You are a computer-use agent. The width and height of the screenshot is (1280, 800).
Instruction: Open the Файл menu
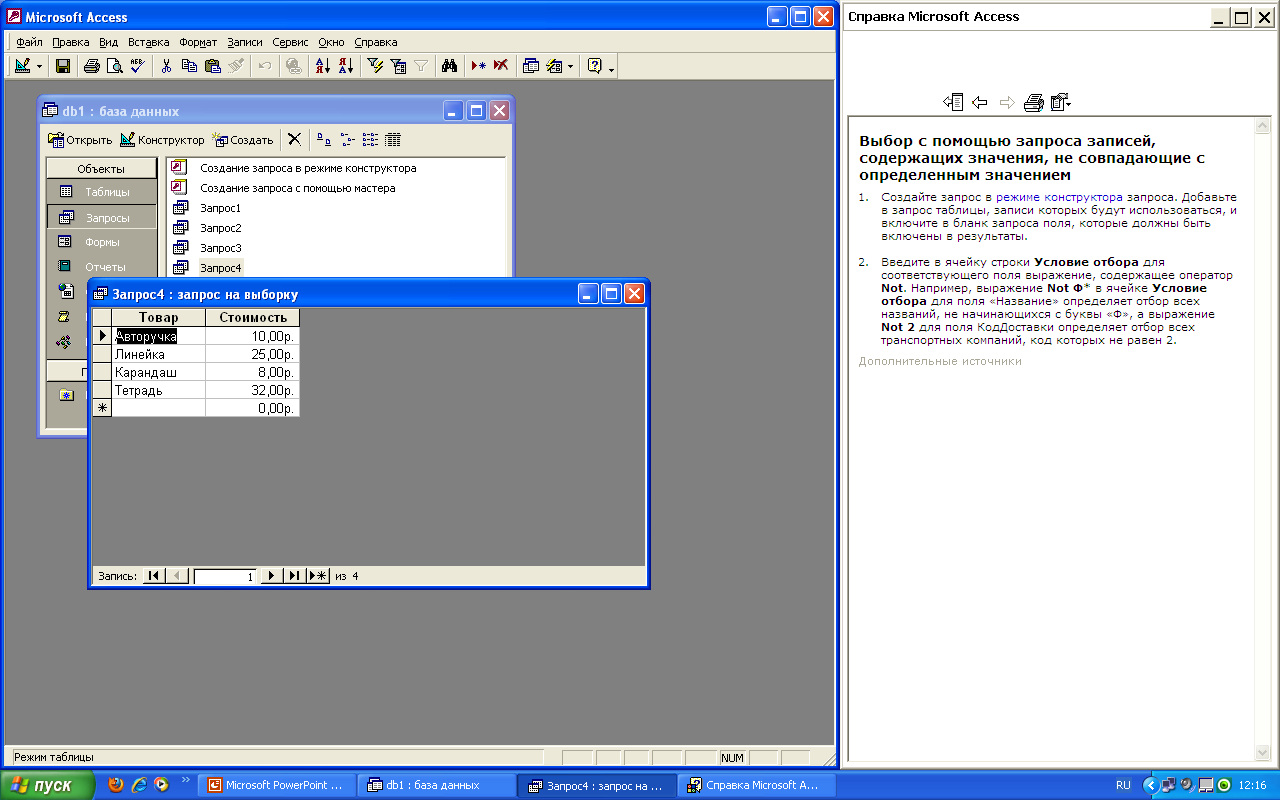[29, 42]
